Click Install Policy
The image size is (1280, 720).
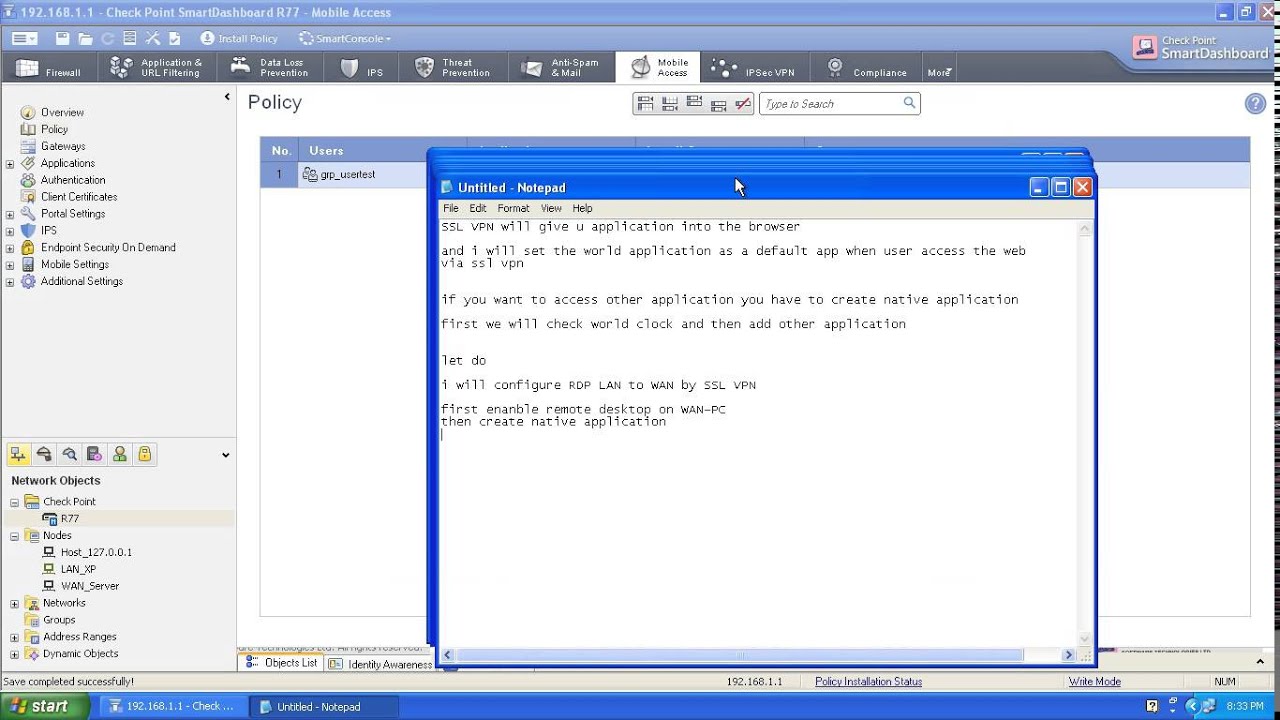tap(239, 38)
